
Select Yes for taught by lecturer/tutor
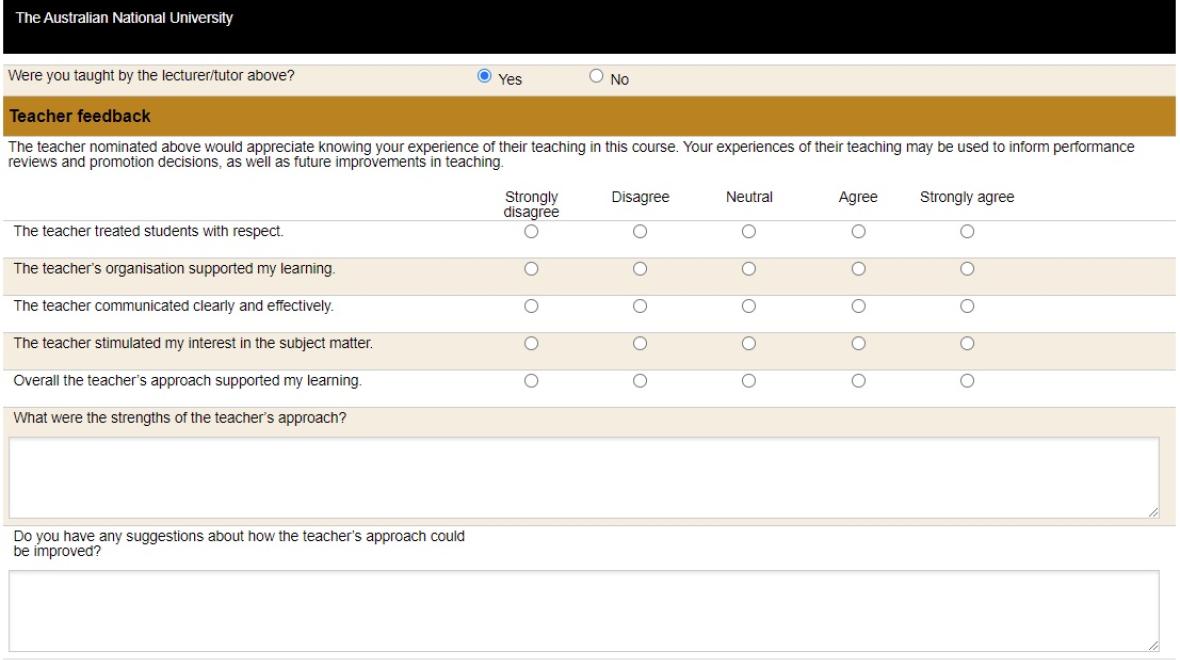[484, 76]
